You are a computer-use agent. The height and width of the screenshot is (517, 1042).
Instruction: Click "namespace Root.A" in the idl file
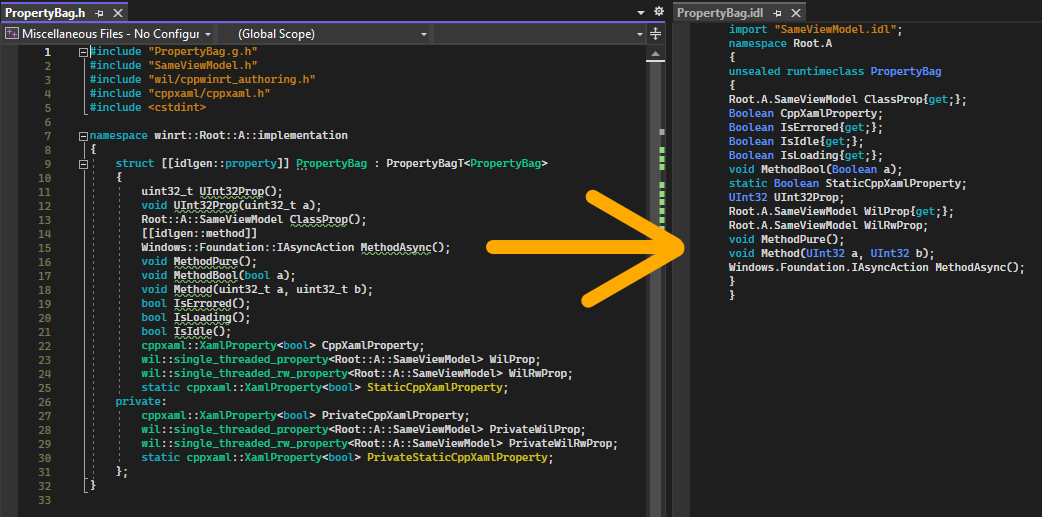(x=781, y=44)
